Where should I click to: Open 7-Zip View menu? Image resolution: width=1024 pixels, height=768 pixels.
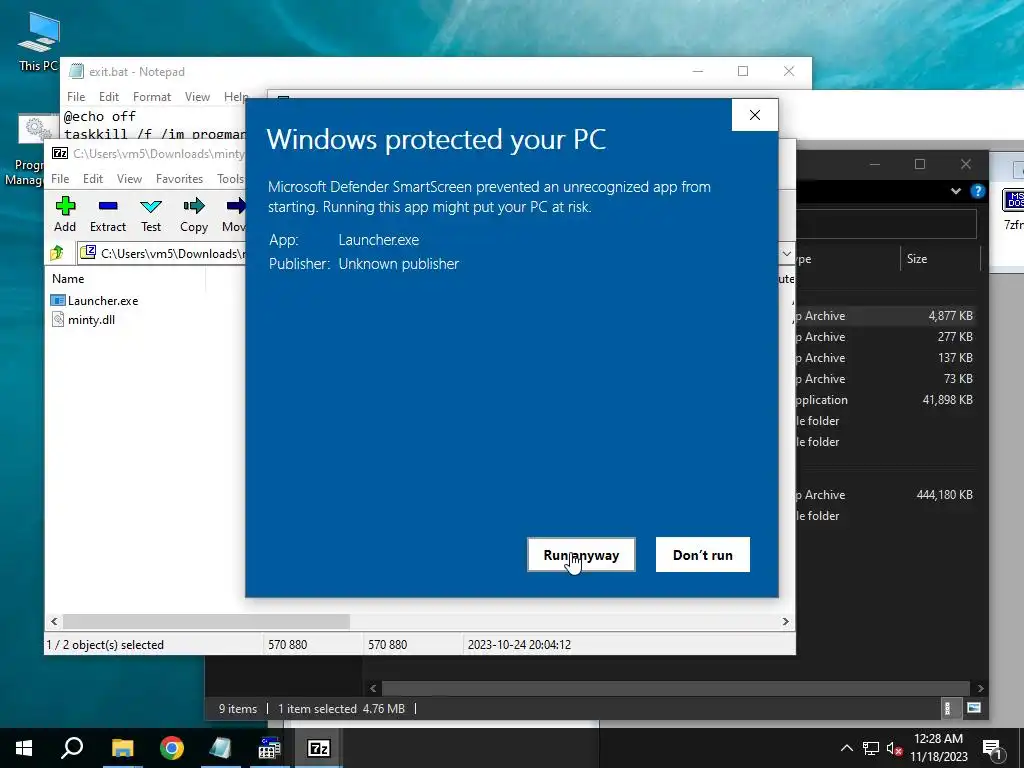click(x=129, y=178)
